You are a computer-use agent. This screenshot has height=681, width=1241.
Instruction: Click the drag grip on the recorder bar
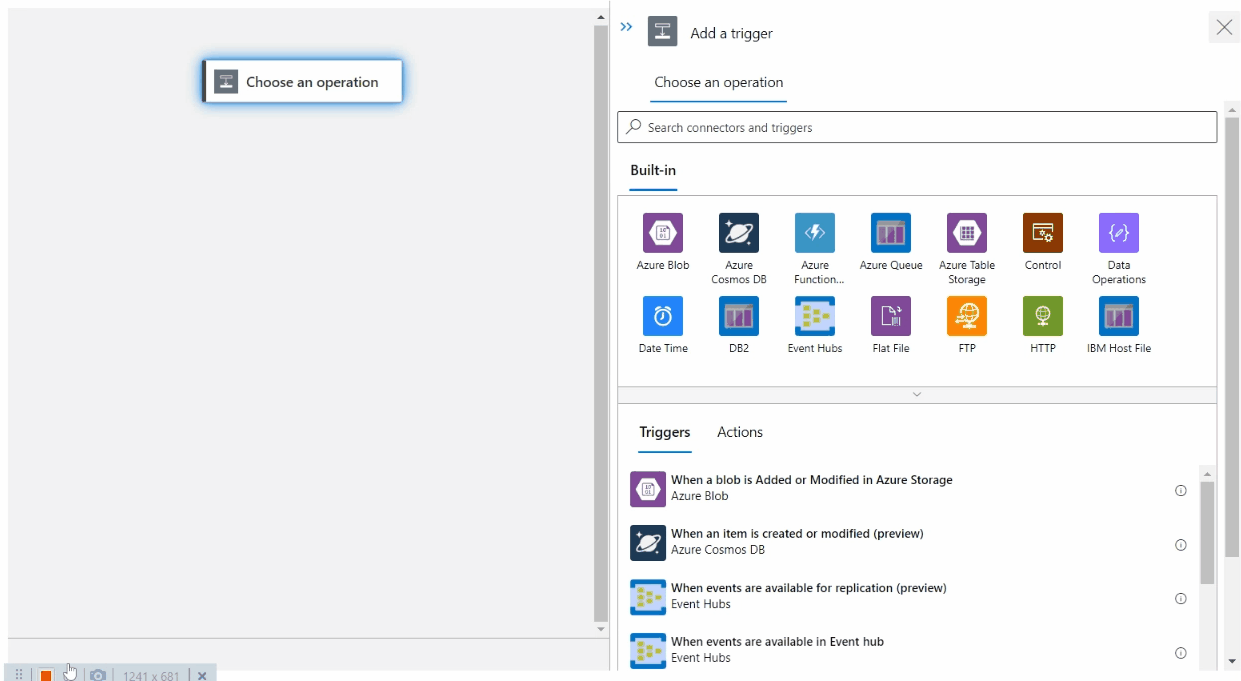point(19,676)
